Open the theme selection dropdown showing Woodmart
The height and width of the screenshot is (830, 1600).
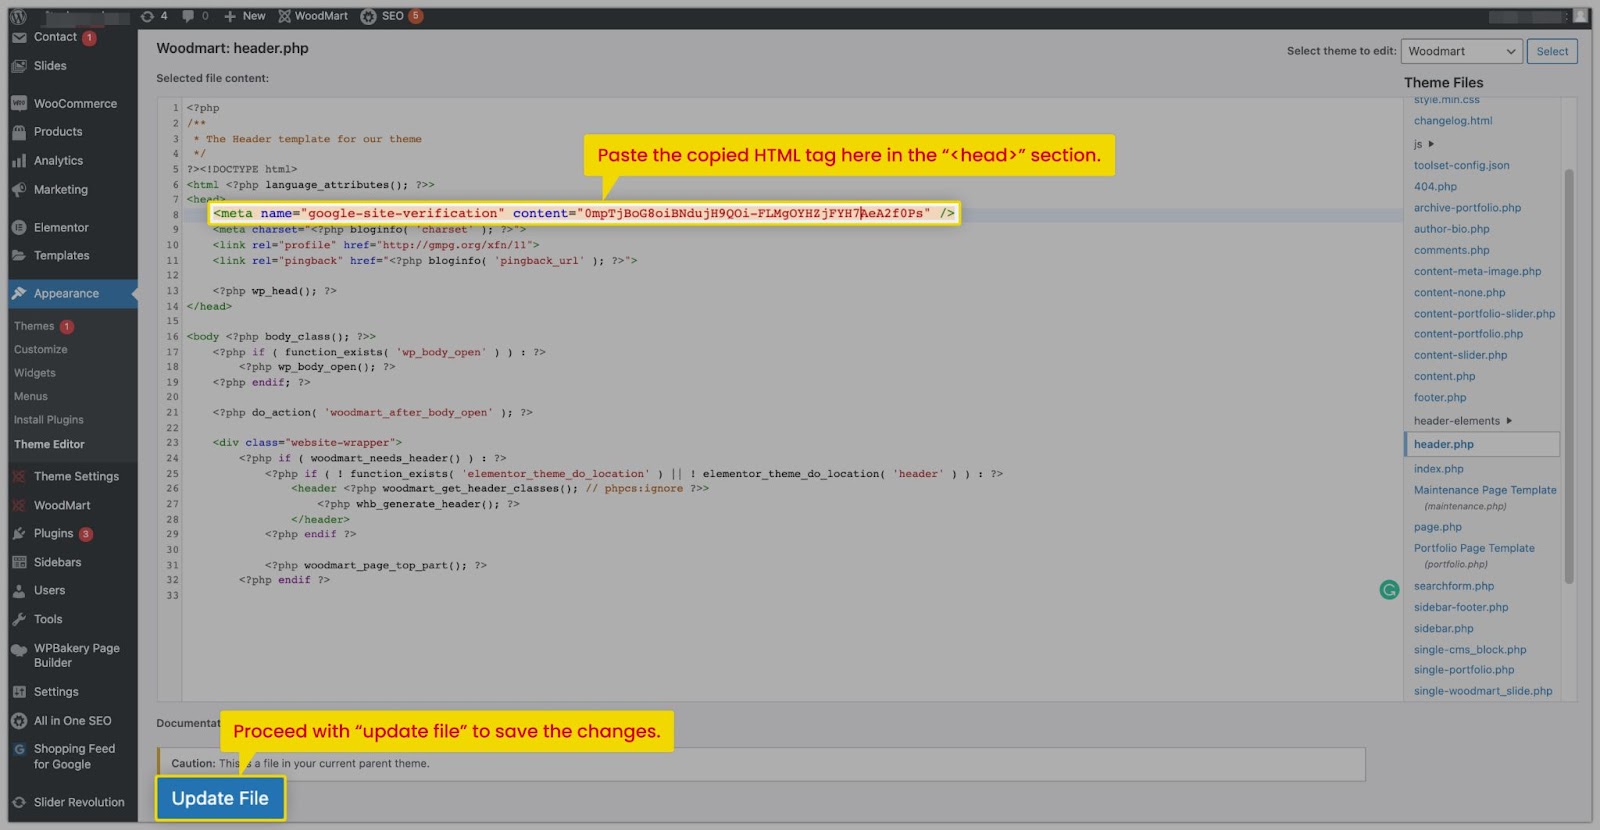point(1461,51)
